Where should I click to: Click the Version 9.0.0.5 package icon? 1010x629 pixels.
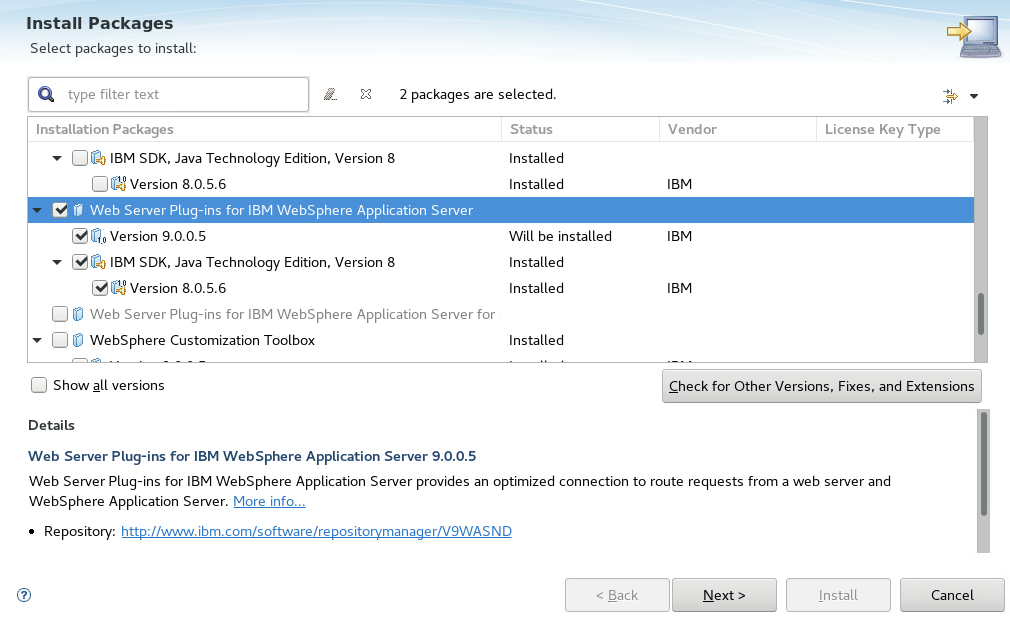(99, 236)
